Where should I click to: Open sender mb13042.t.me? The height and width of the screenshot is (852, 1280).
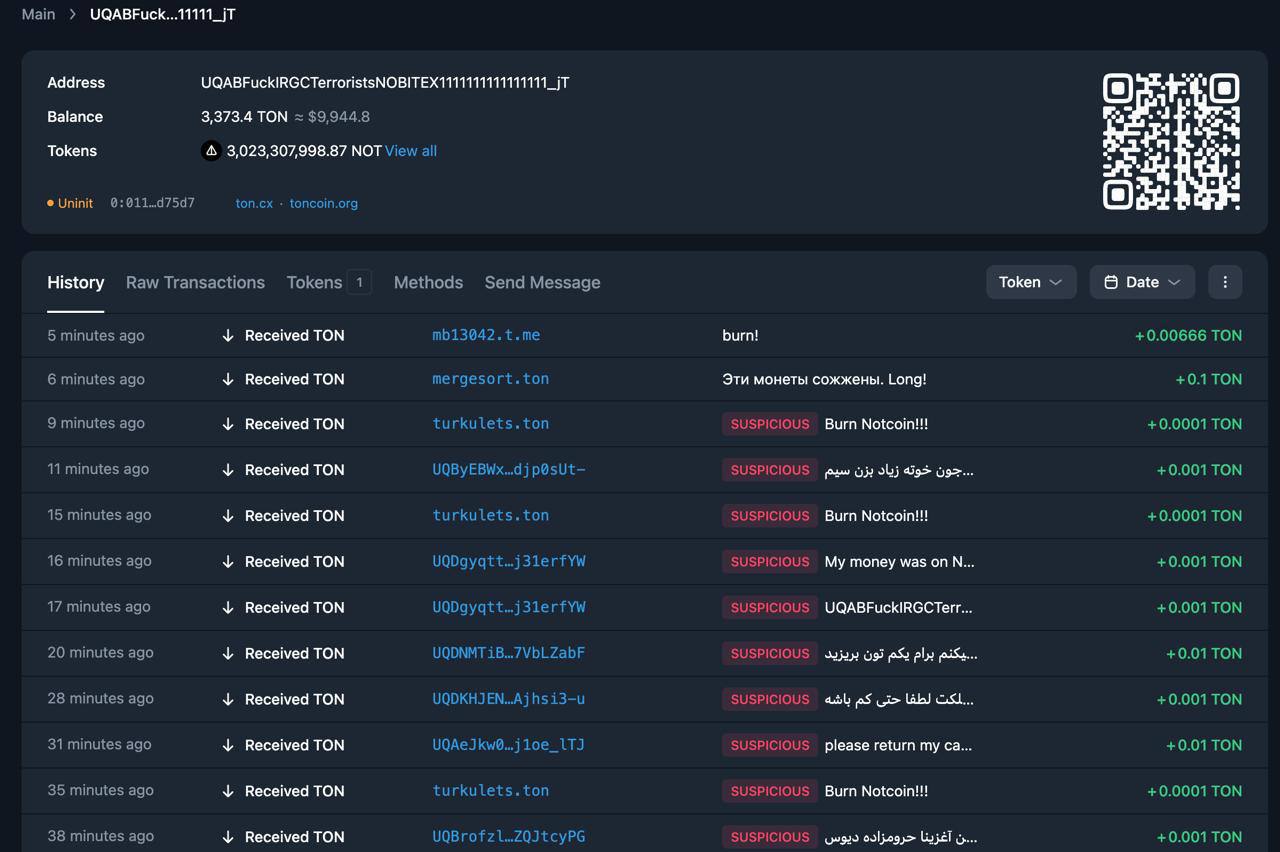486,335
